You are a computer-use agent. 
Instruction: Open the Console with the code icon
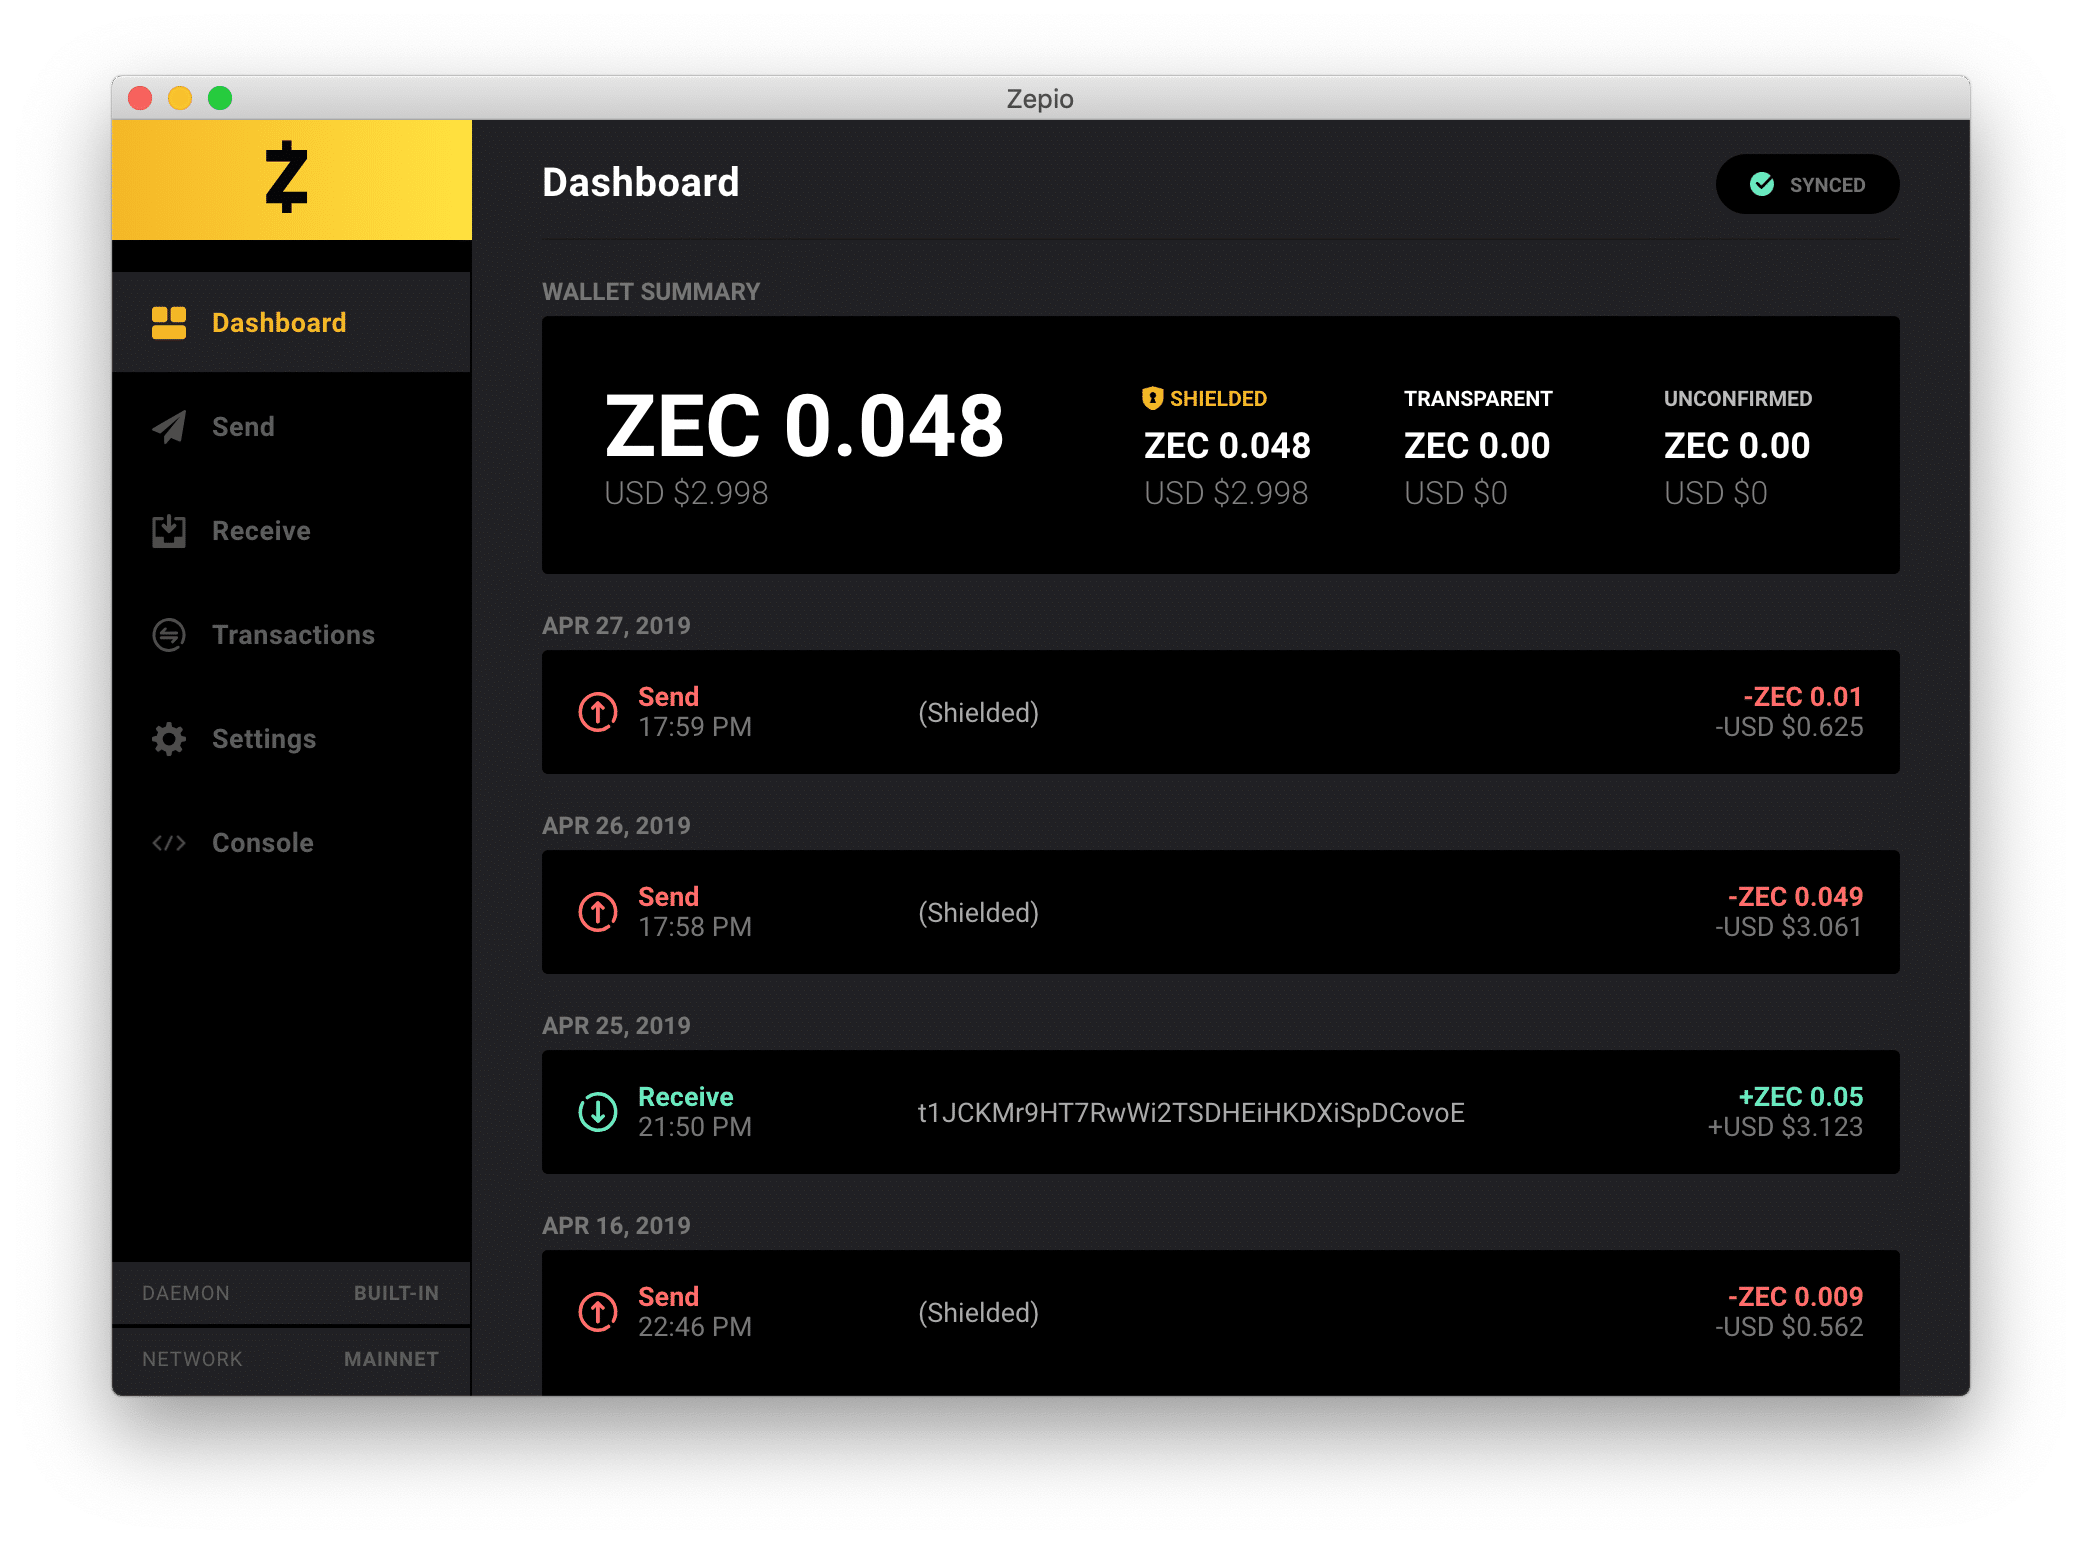170,843
